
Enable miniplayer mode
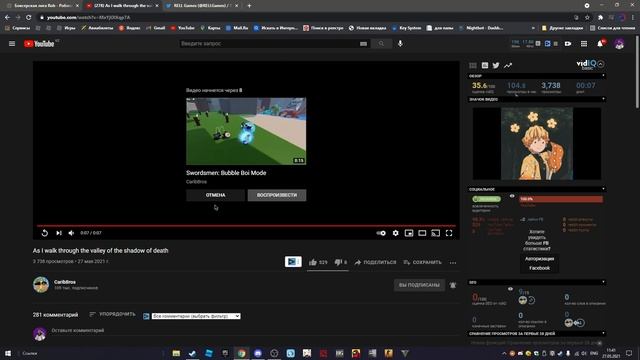(x=409, y=233)
